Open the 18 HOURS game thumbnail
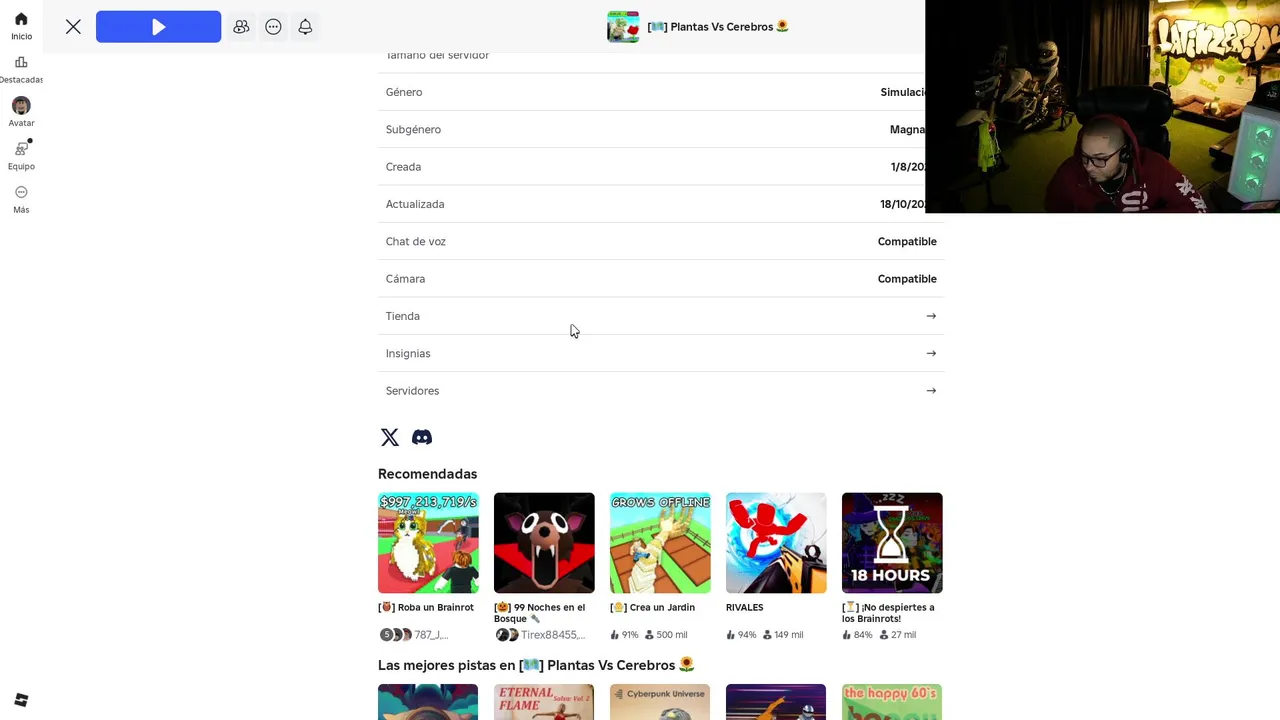 pos(892,543)
